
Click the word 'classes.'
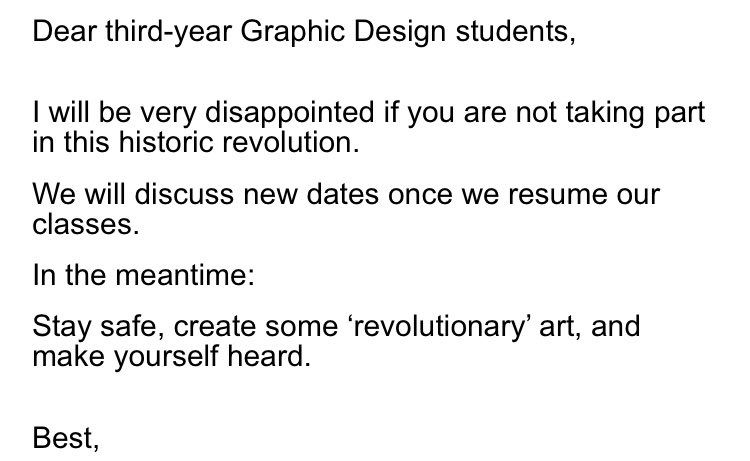point(86,224)
